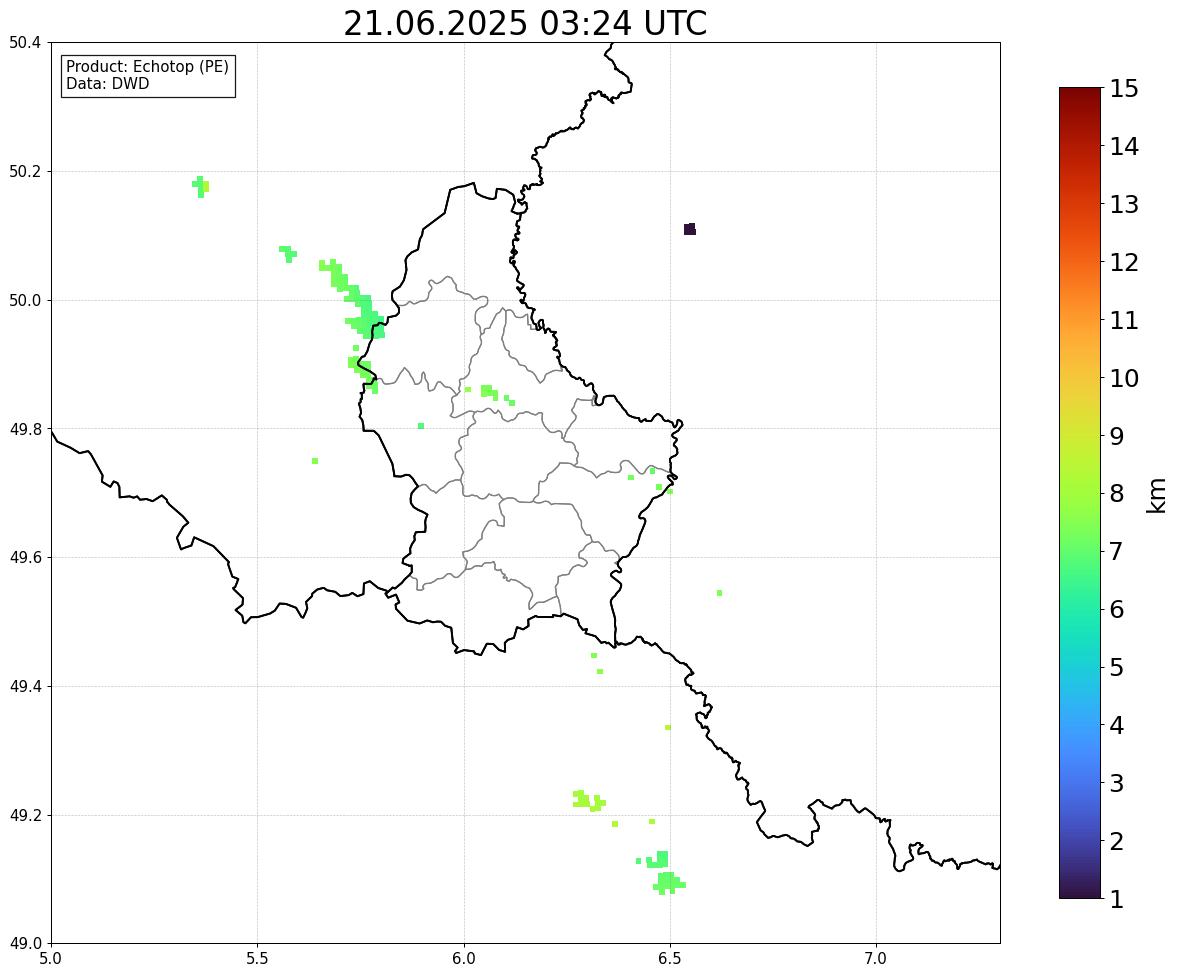This screenshot has height=976, width=1178.
Task: Click the colorbar tick label '15'
Action: pyautogui.click(x=1124, y=89)
